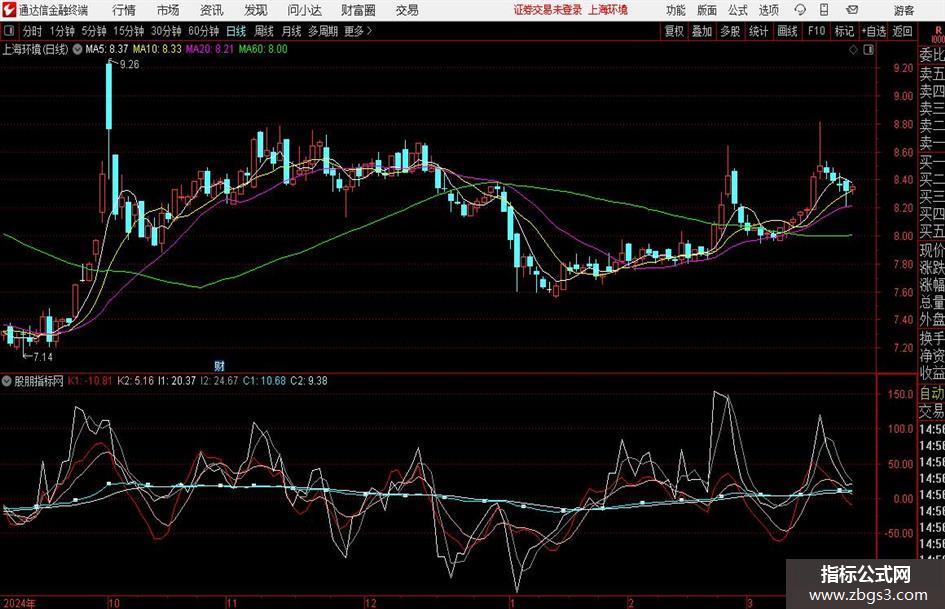Image resolution: width=945 pixels, height=609 pixels.
Task: Click the 统计 statistics button
Action: pos(758,31)
